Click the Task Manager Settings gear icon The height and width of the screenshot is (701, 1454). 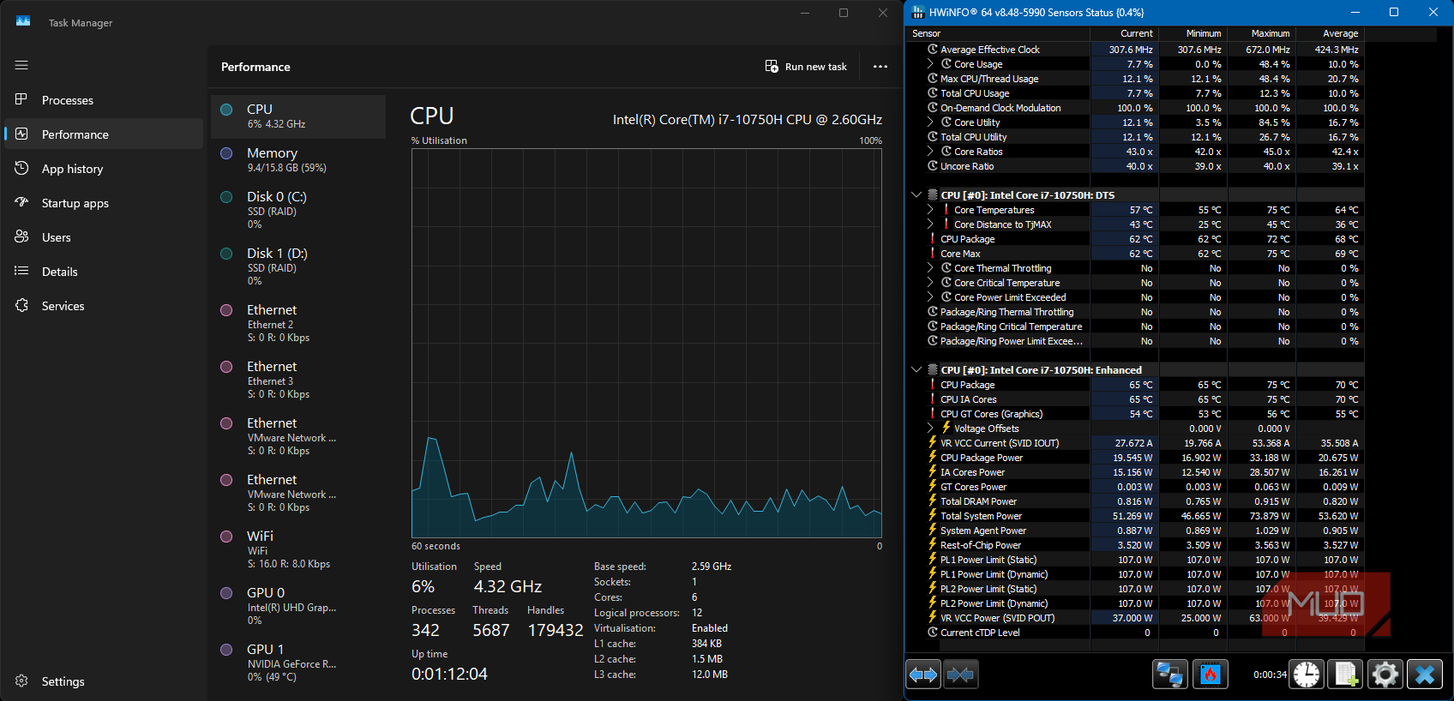coord(22,681)
